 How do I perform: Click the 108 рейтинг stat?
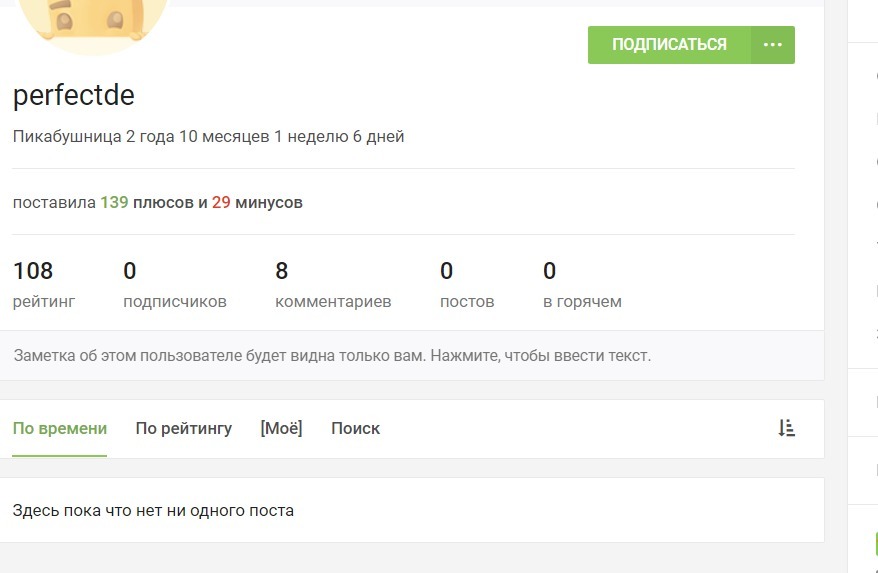[x=43, y=285]
